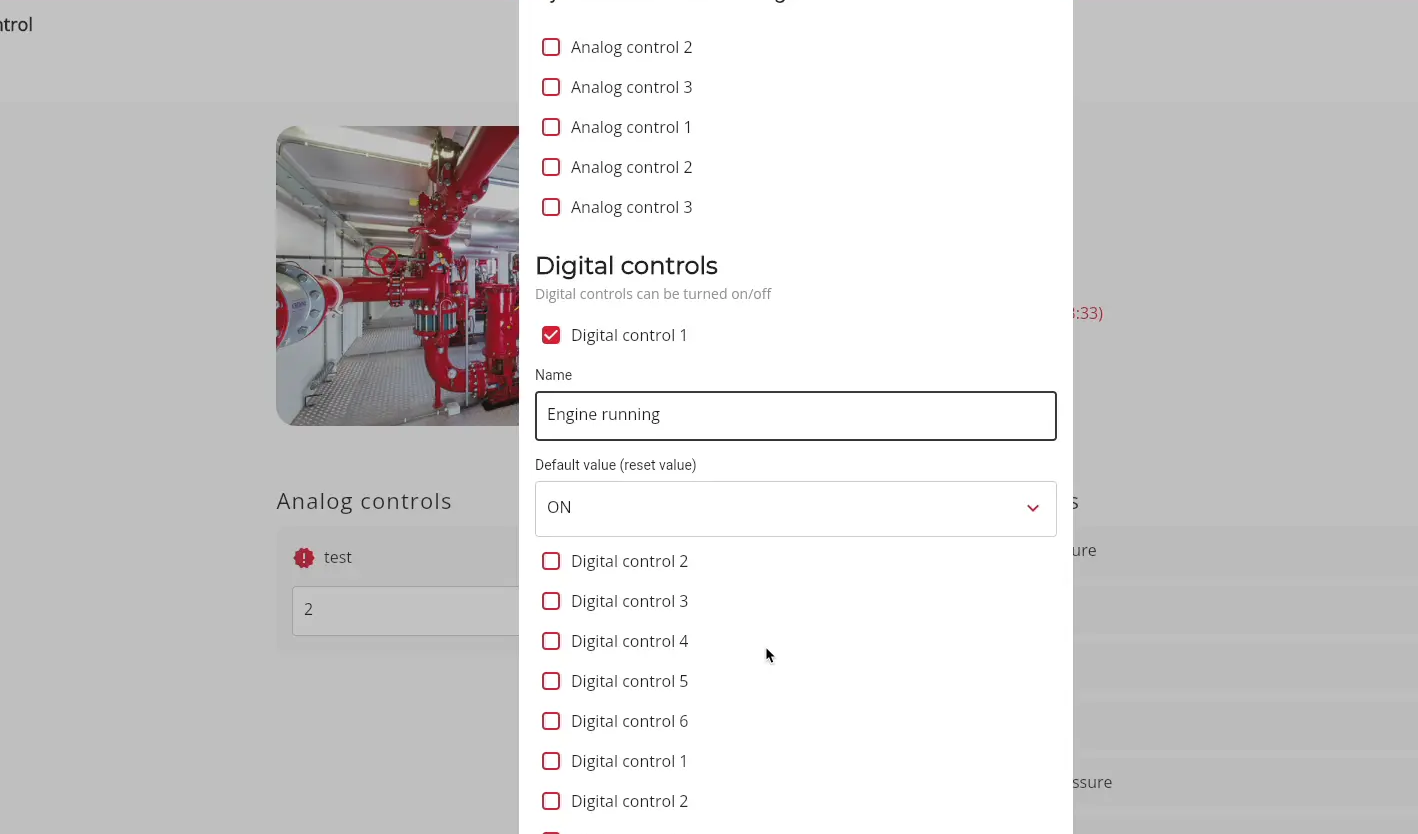The height and width of the screenshot is (834, 1418).
Task: Click the red alert badge beside test
Action: [x=304, y=558]
